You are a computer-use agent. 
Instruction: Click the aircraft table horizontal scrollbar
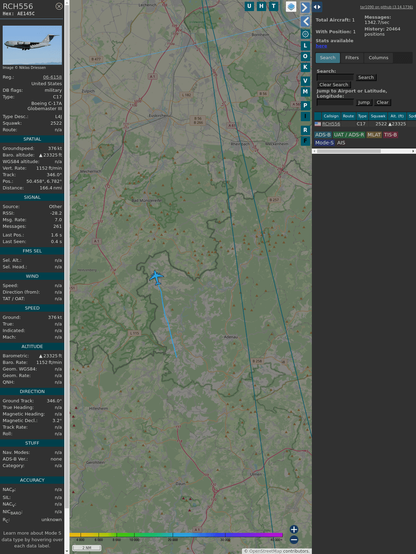point(364,151)
